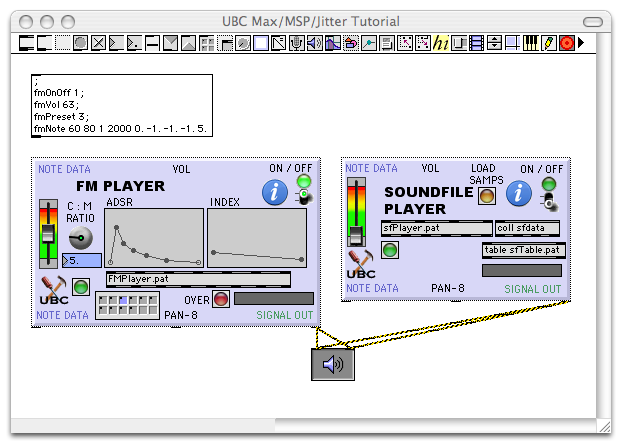This screenshot has height=443, width=621.
Task: Click green LED under Soundfile volume slider
Action: point(390,250)
